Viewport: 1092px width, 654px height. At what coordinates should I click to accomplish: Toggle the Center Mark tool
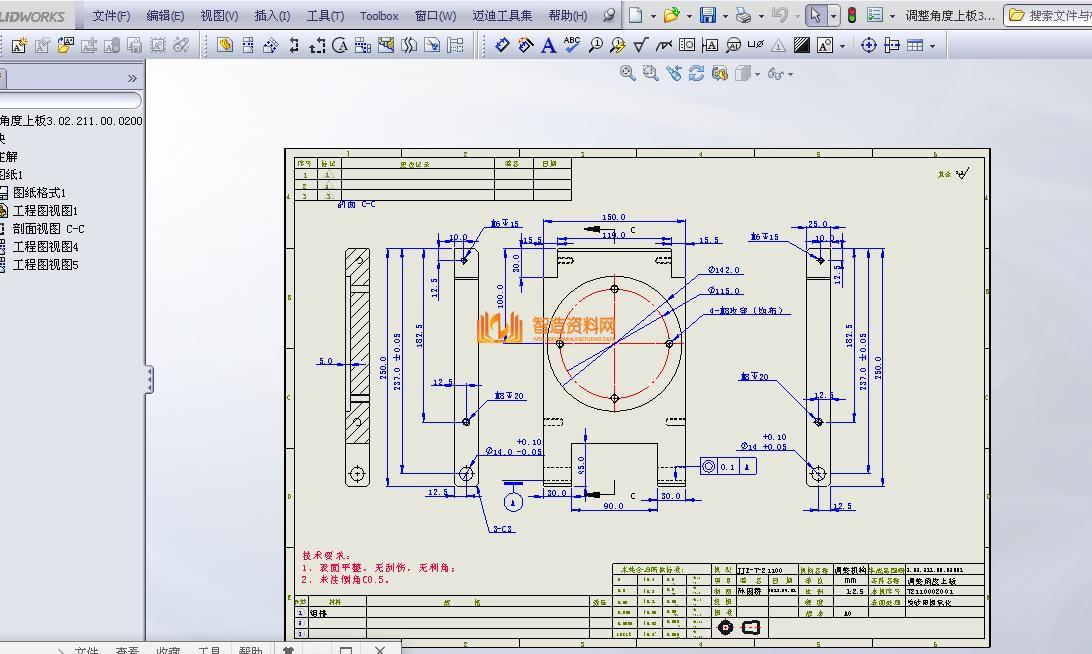click(868, 45)
